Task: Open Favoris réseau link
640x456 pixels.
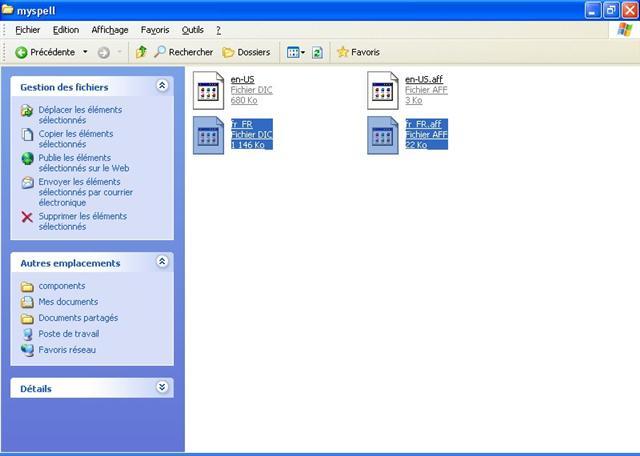Action: coord(67,350)
